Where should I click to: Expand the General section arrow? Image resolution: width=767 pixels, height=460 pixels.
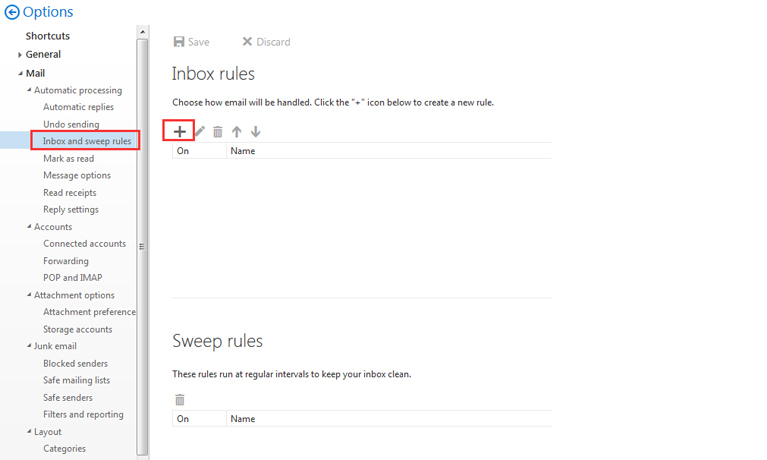tap(20, 55)
